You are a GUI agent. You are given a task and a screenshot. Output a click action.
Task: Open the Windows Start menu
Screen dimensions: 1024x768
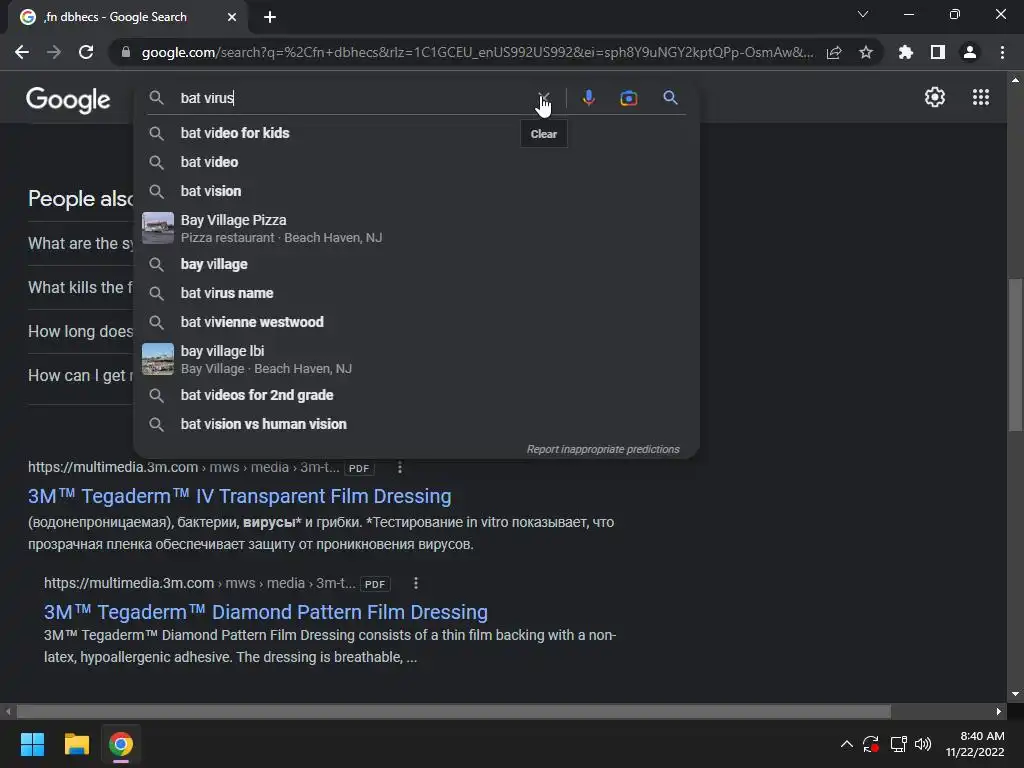click(x=32, y=744)
